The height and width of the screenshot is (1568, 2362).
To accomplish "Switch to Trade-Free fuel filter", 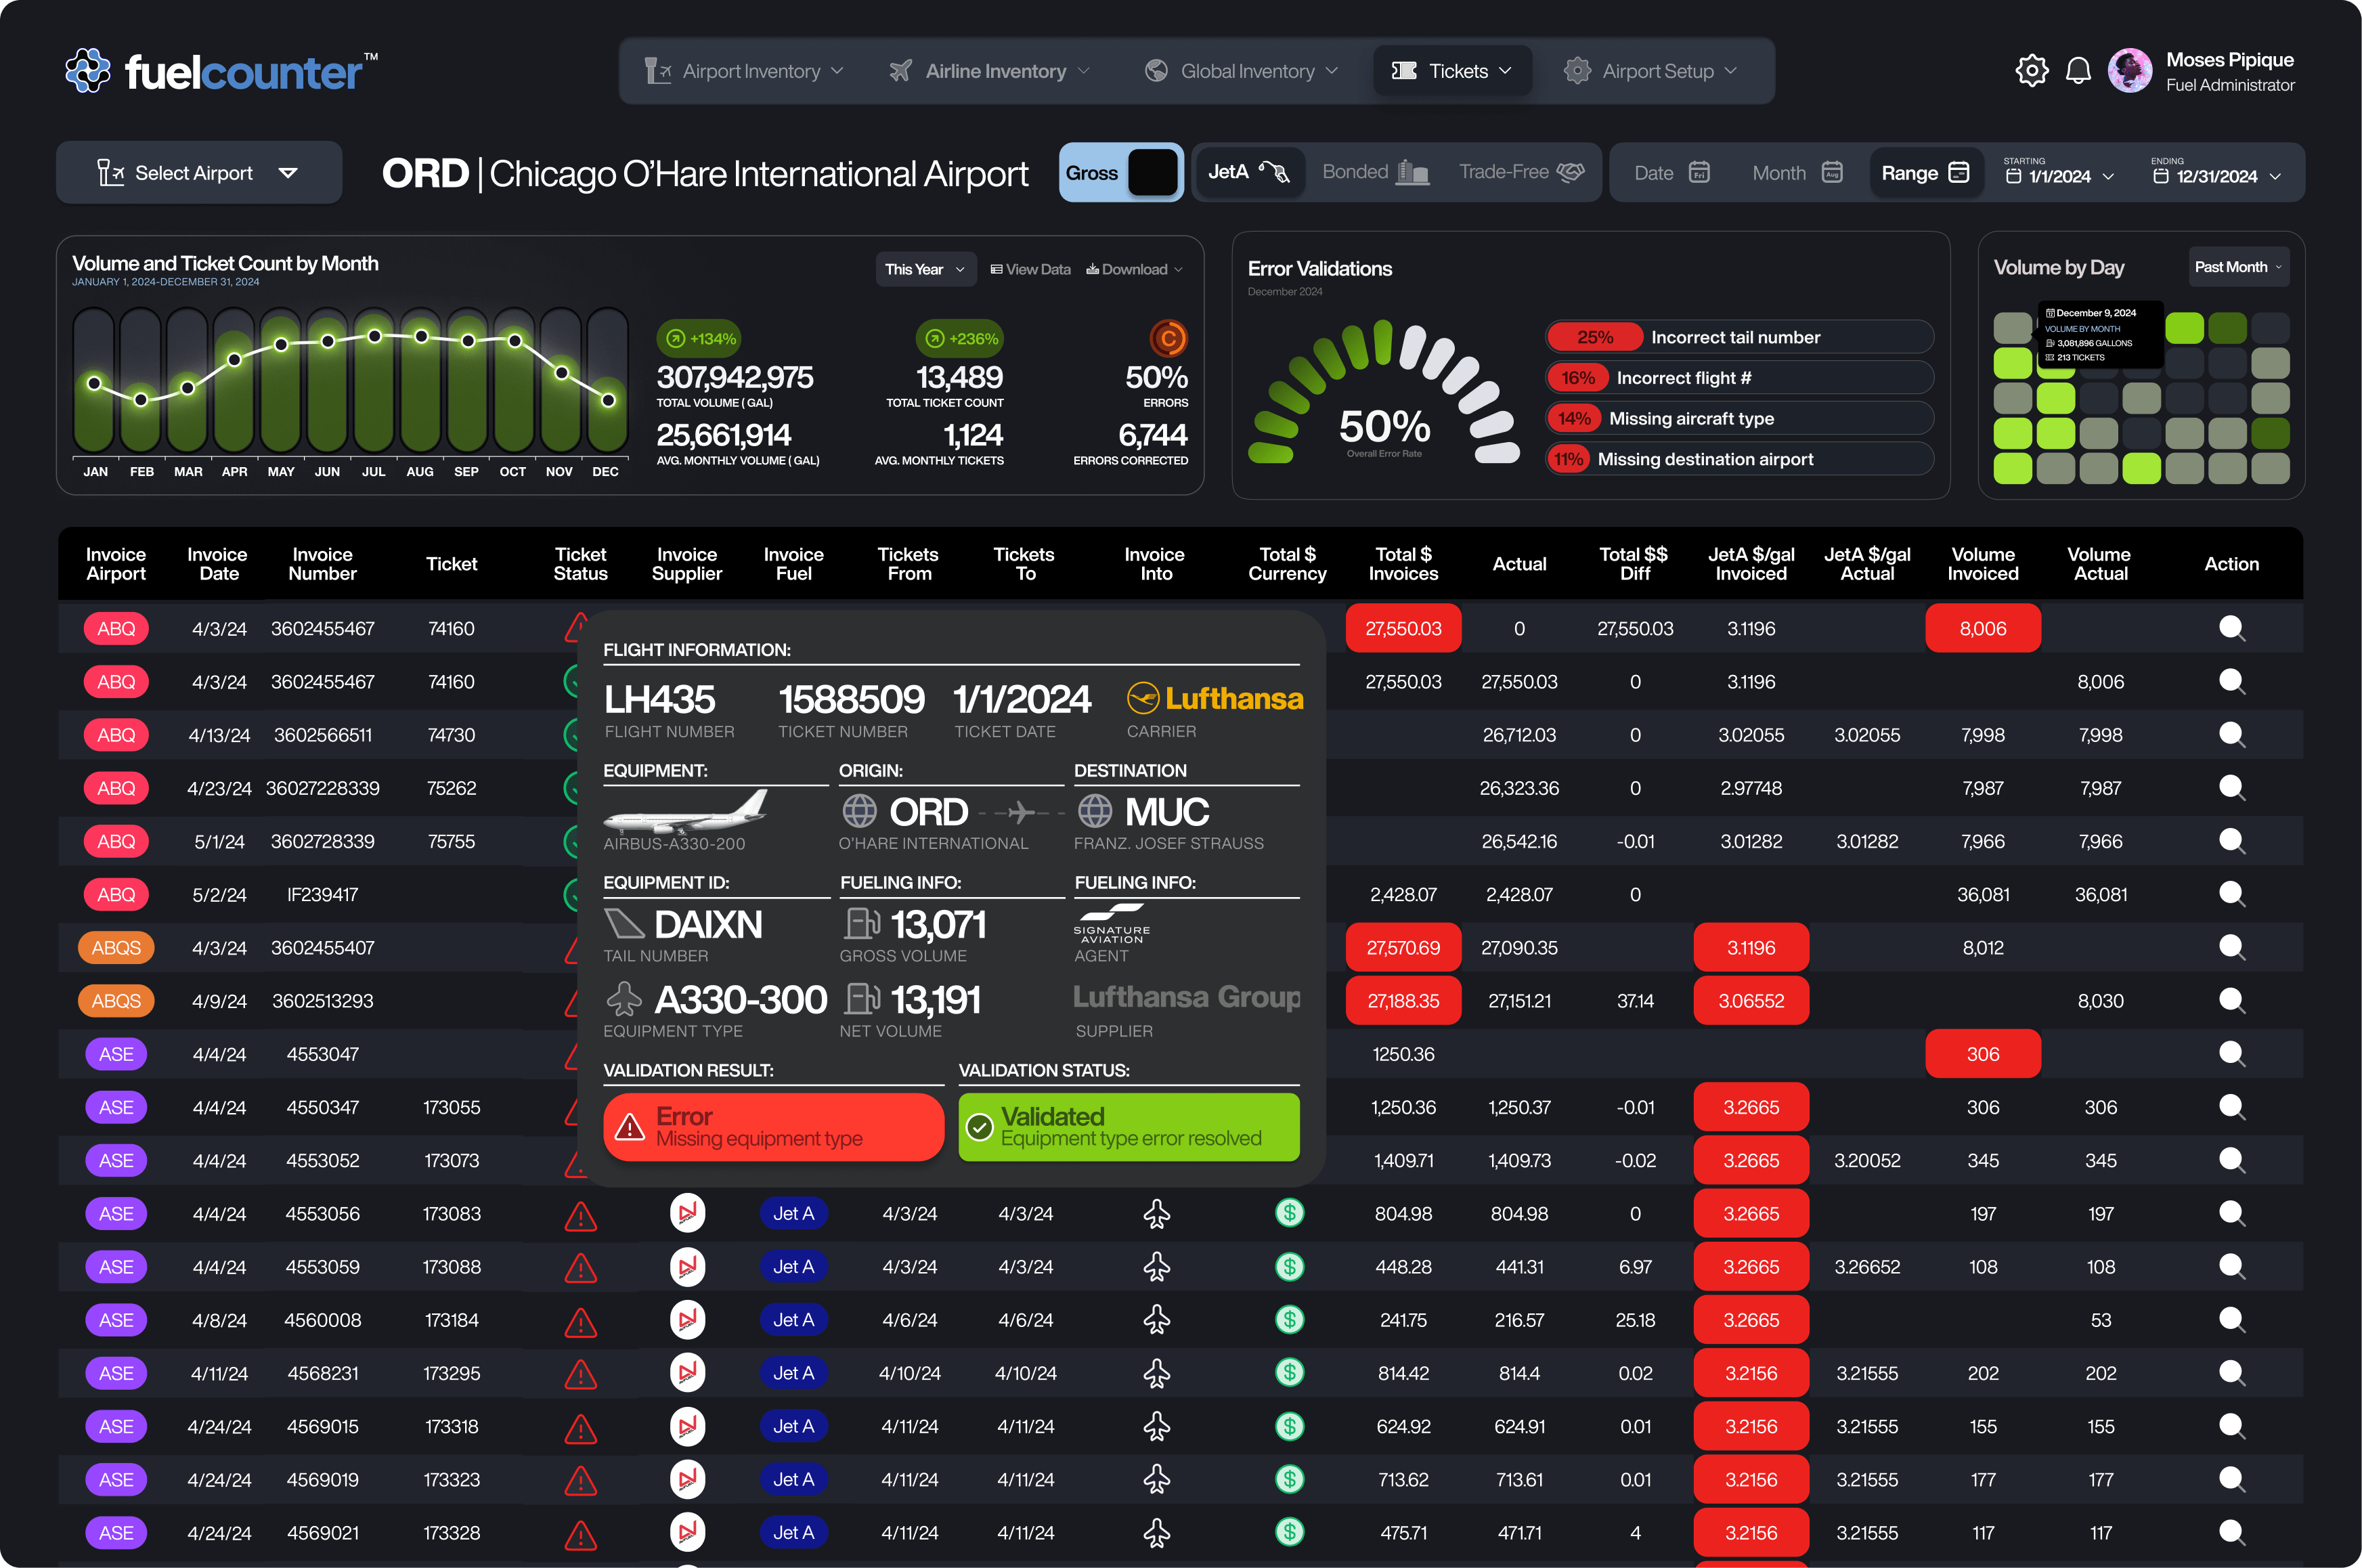I will pyautogui.click(x=1520, y=172).
